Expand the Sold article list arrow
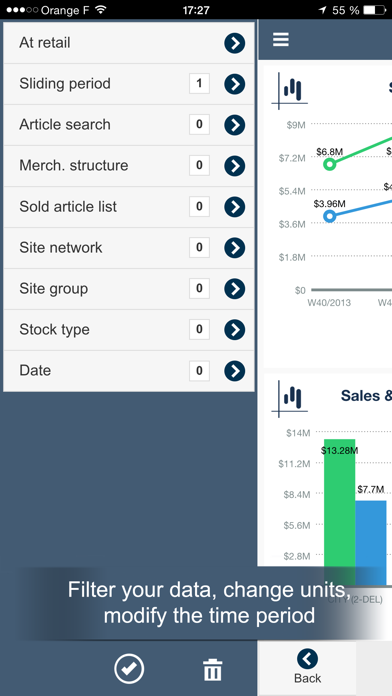The image size is (392, 696). click(x=235, y=207)
